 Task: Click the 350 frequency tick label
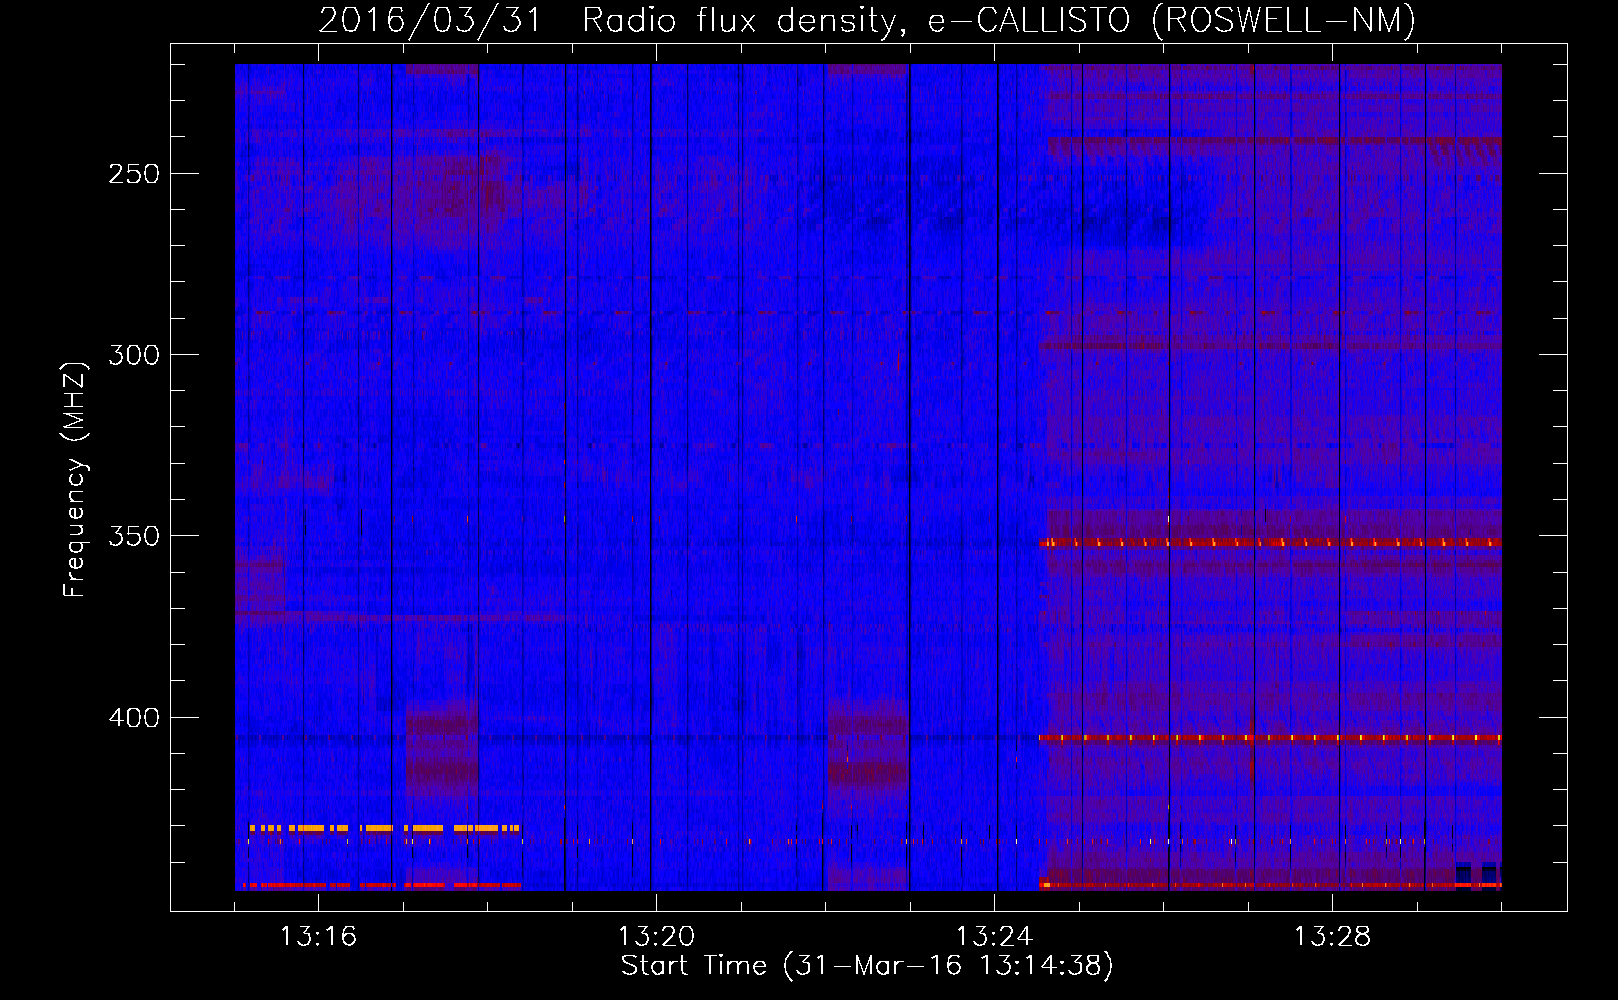coord(134,536)
